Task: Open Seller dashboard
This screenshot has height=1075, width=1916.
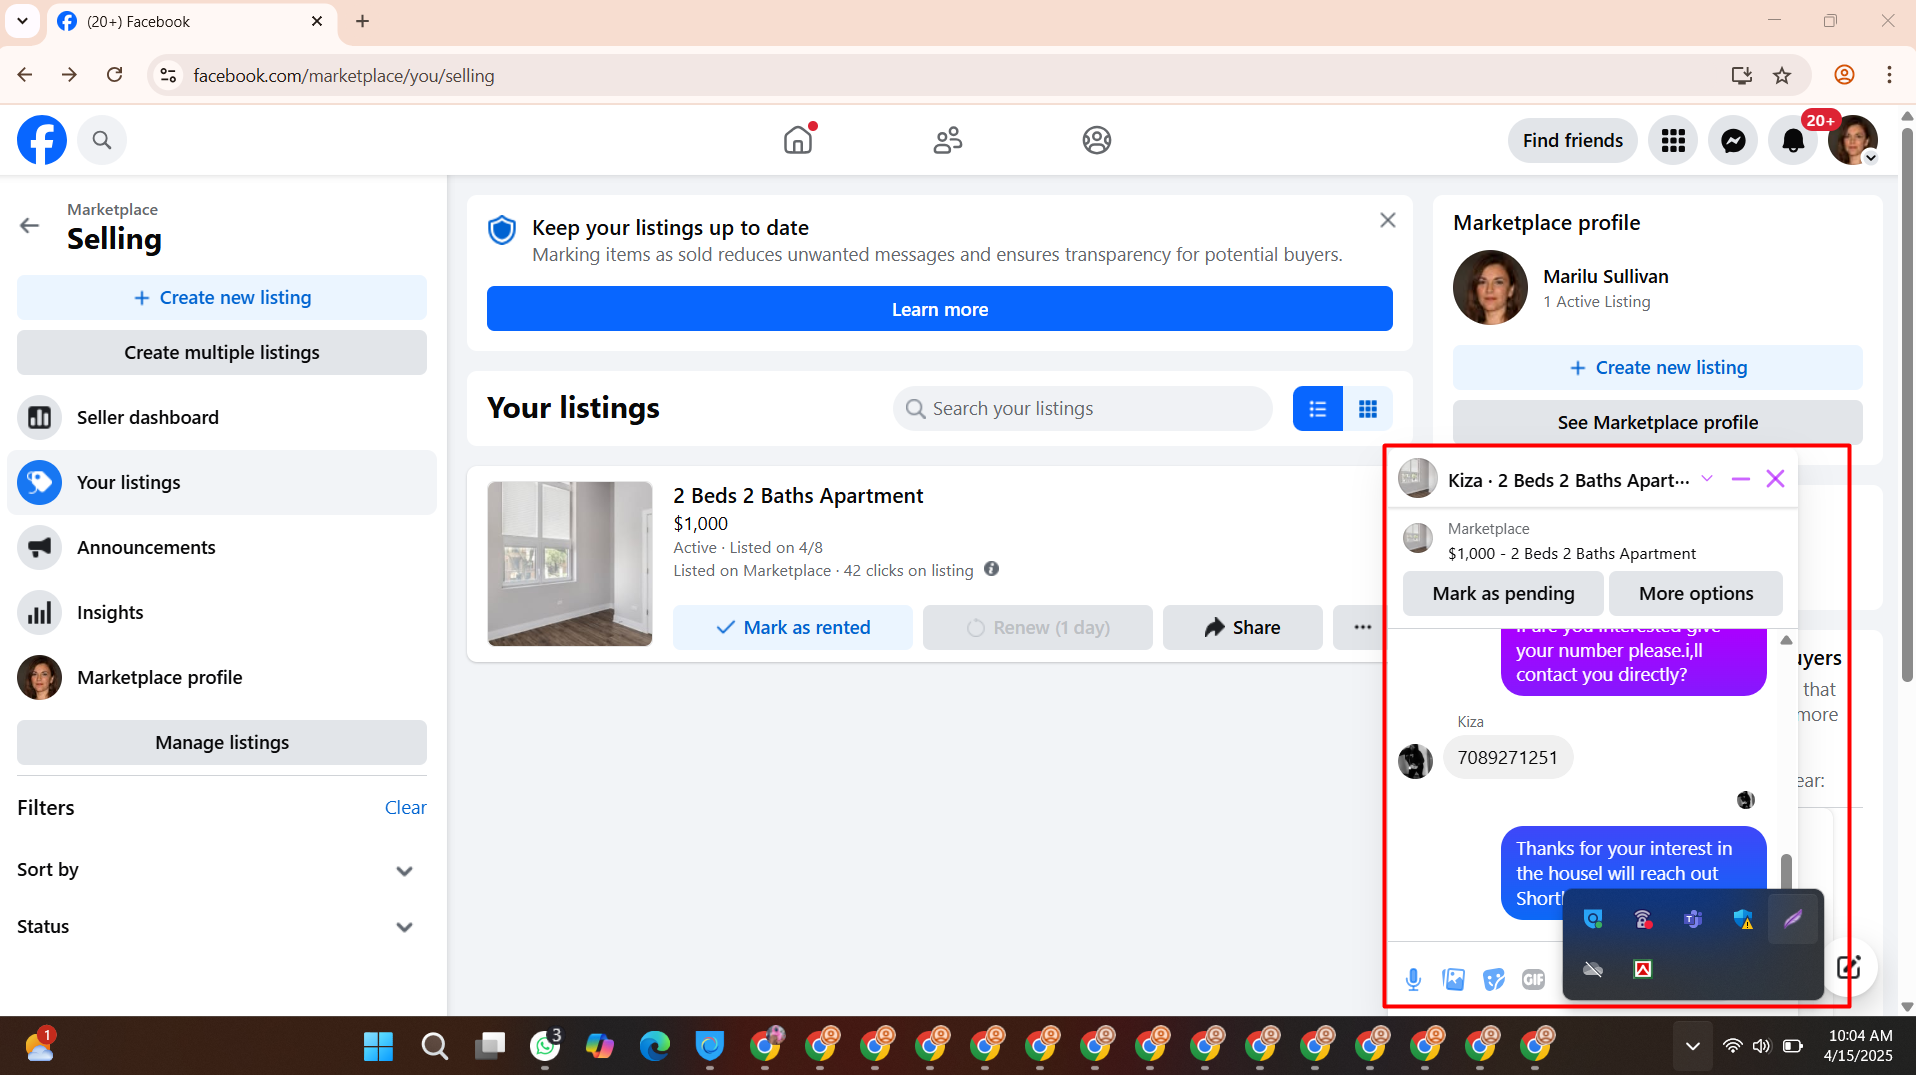Action: (x=222, y=417)
